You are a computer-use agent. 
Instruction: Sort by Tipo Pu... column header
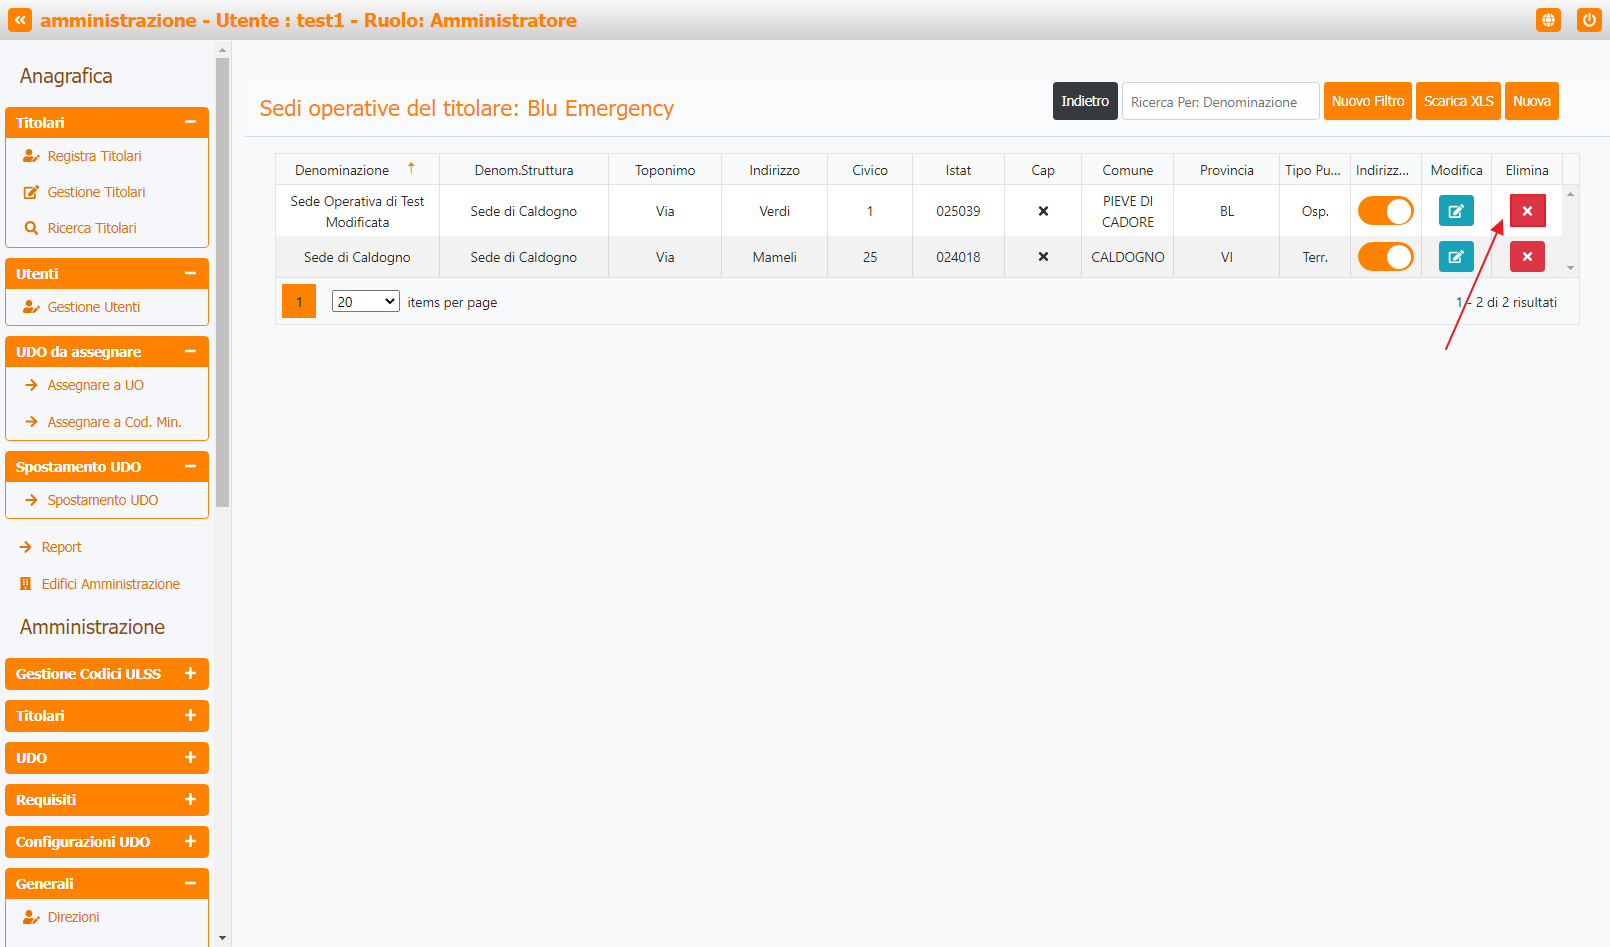pyautogui.click(x=1314, y=170)
